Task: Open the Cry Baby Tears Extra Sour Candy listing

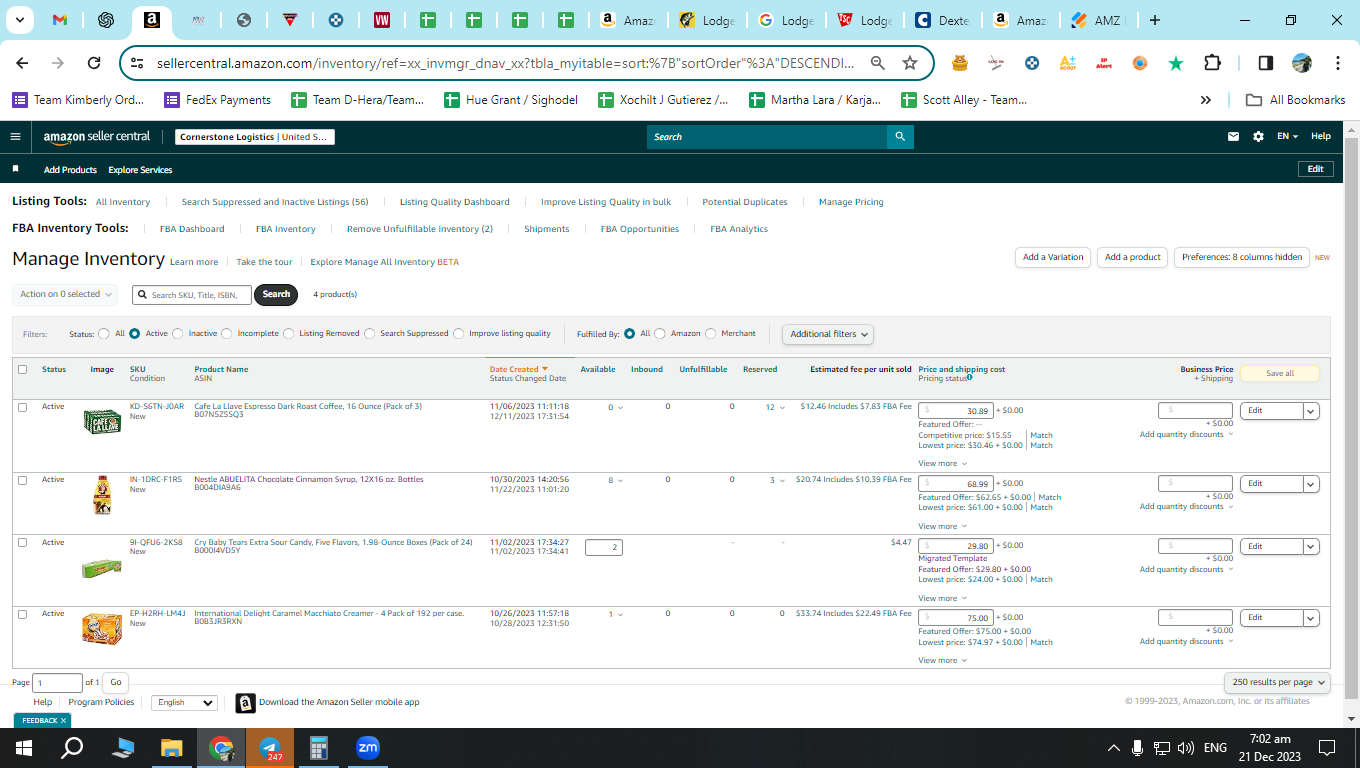Action: pos(333,543)
